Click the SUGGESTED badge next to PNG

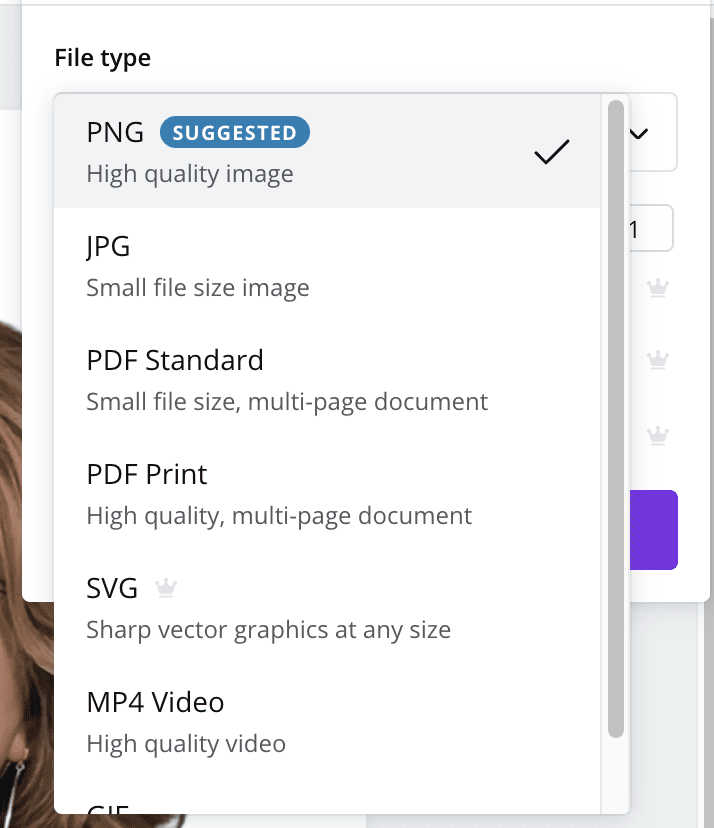pos(234,132)
